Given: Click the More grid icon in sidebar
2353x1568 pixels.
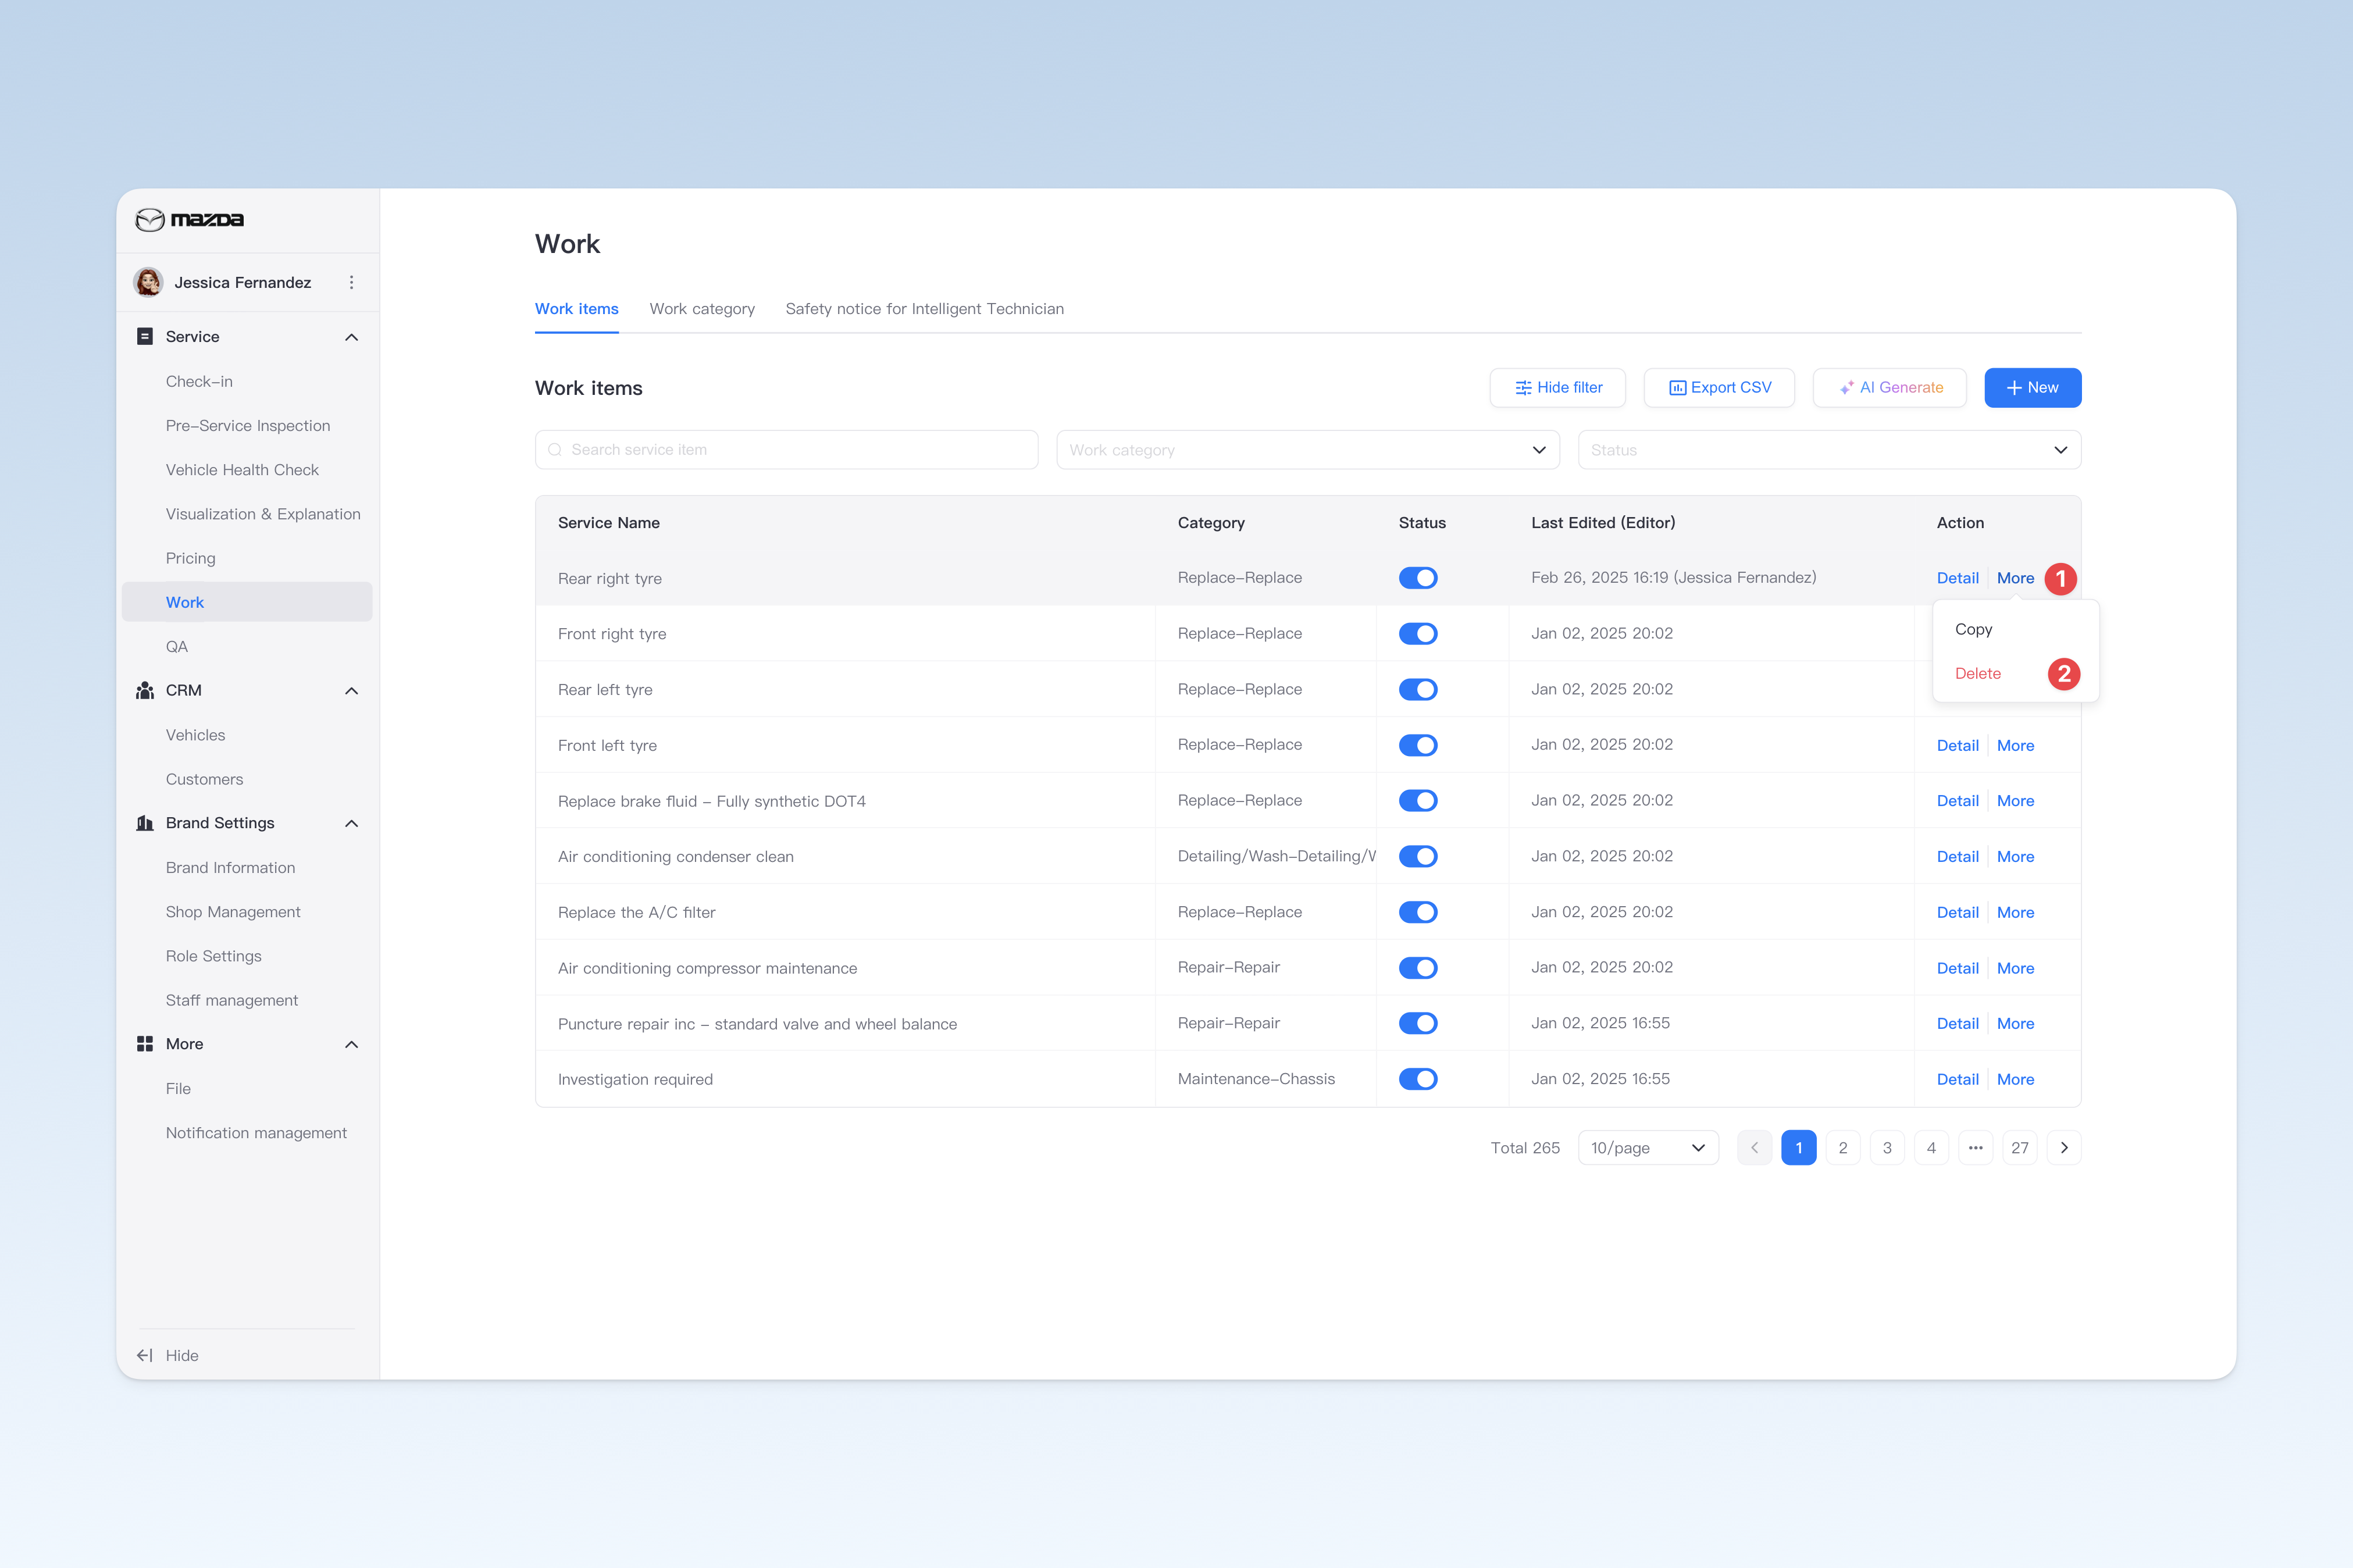Looking at the screenshot, I should point(145,1044).
